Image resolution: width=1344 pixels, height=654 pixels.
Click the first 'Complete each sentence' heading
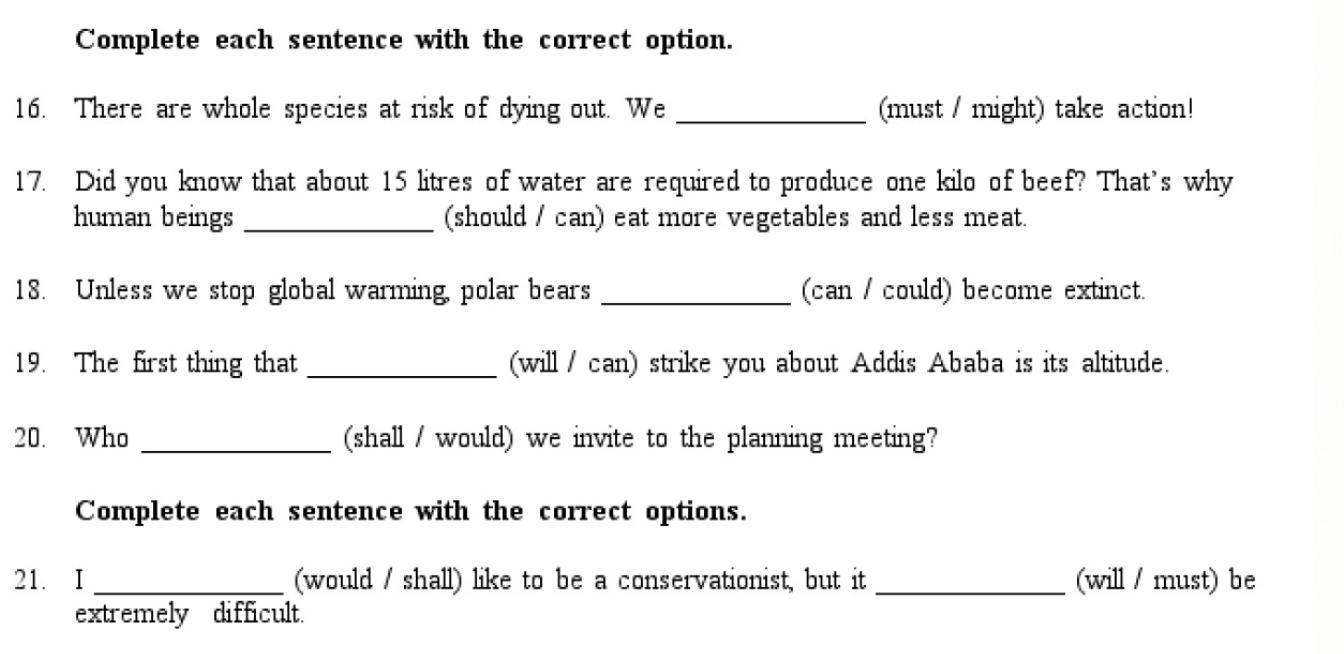(x=404, y=40)
